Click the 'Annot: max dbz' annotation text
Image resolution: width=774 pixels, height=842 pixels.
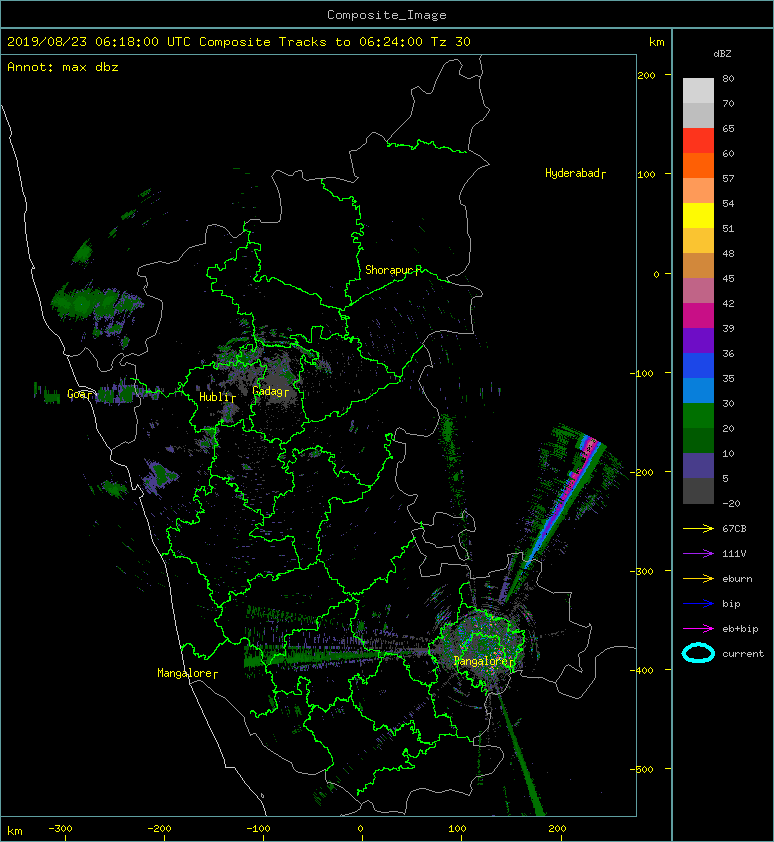(63, 67)
